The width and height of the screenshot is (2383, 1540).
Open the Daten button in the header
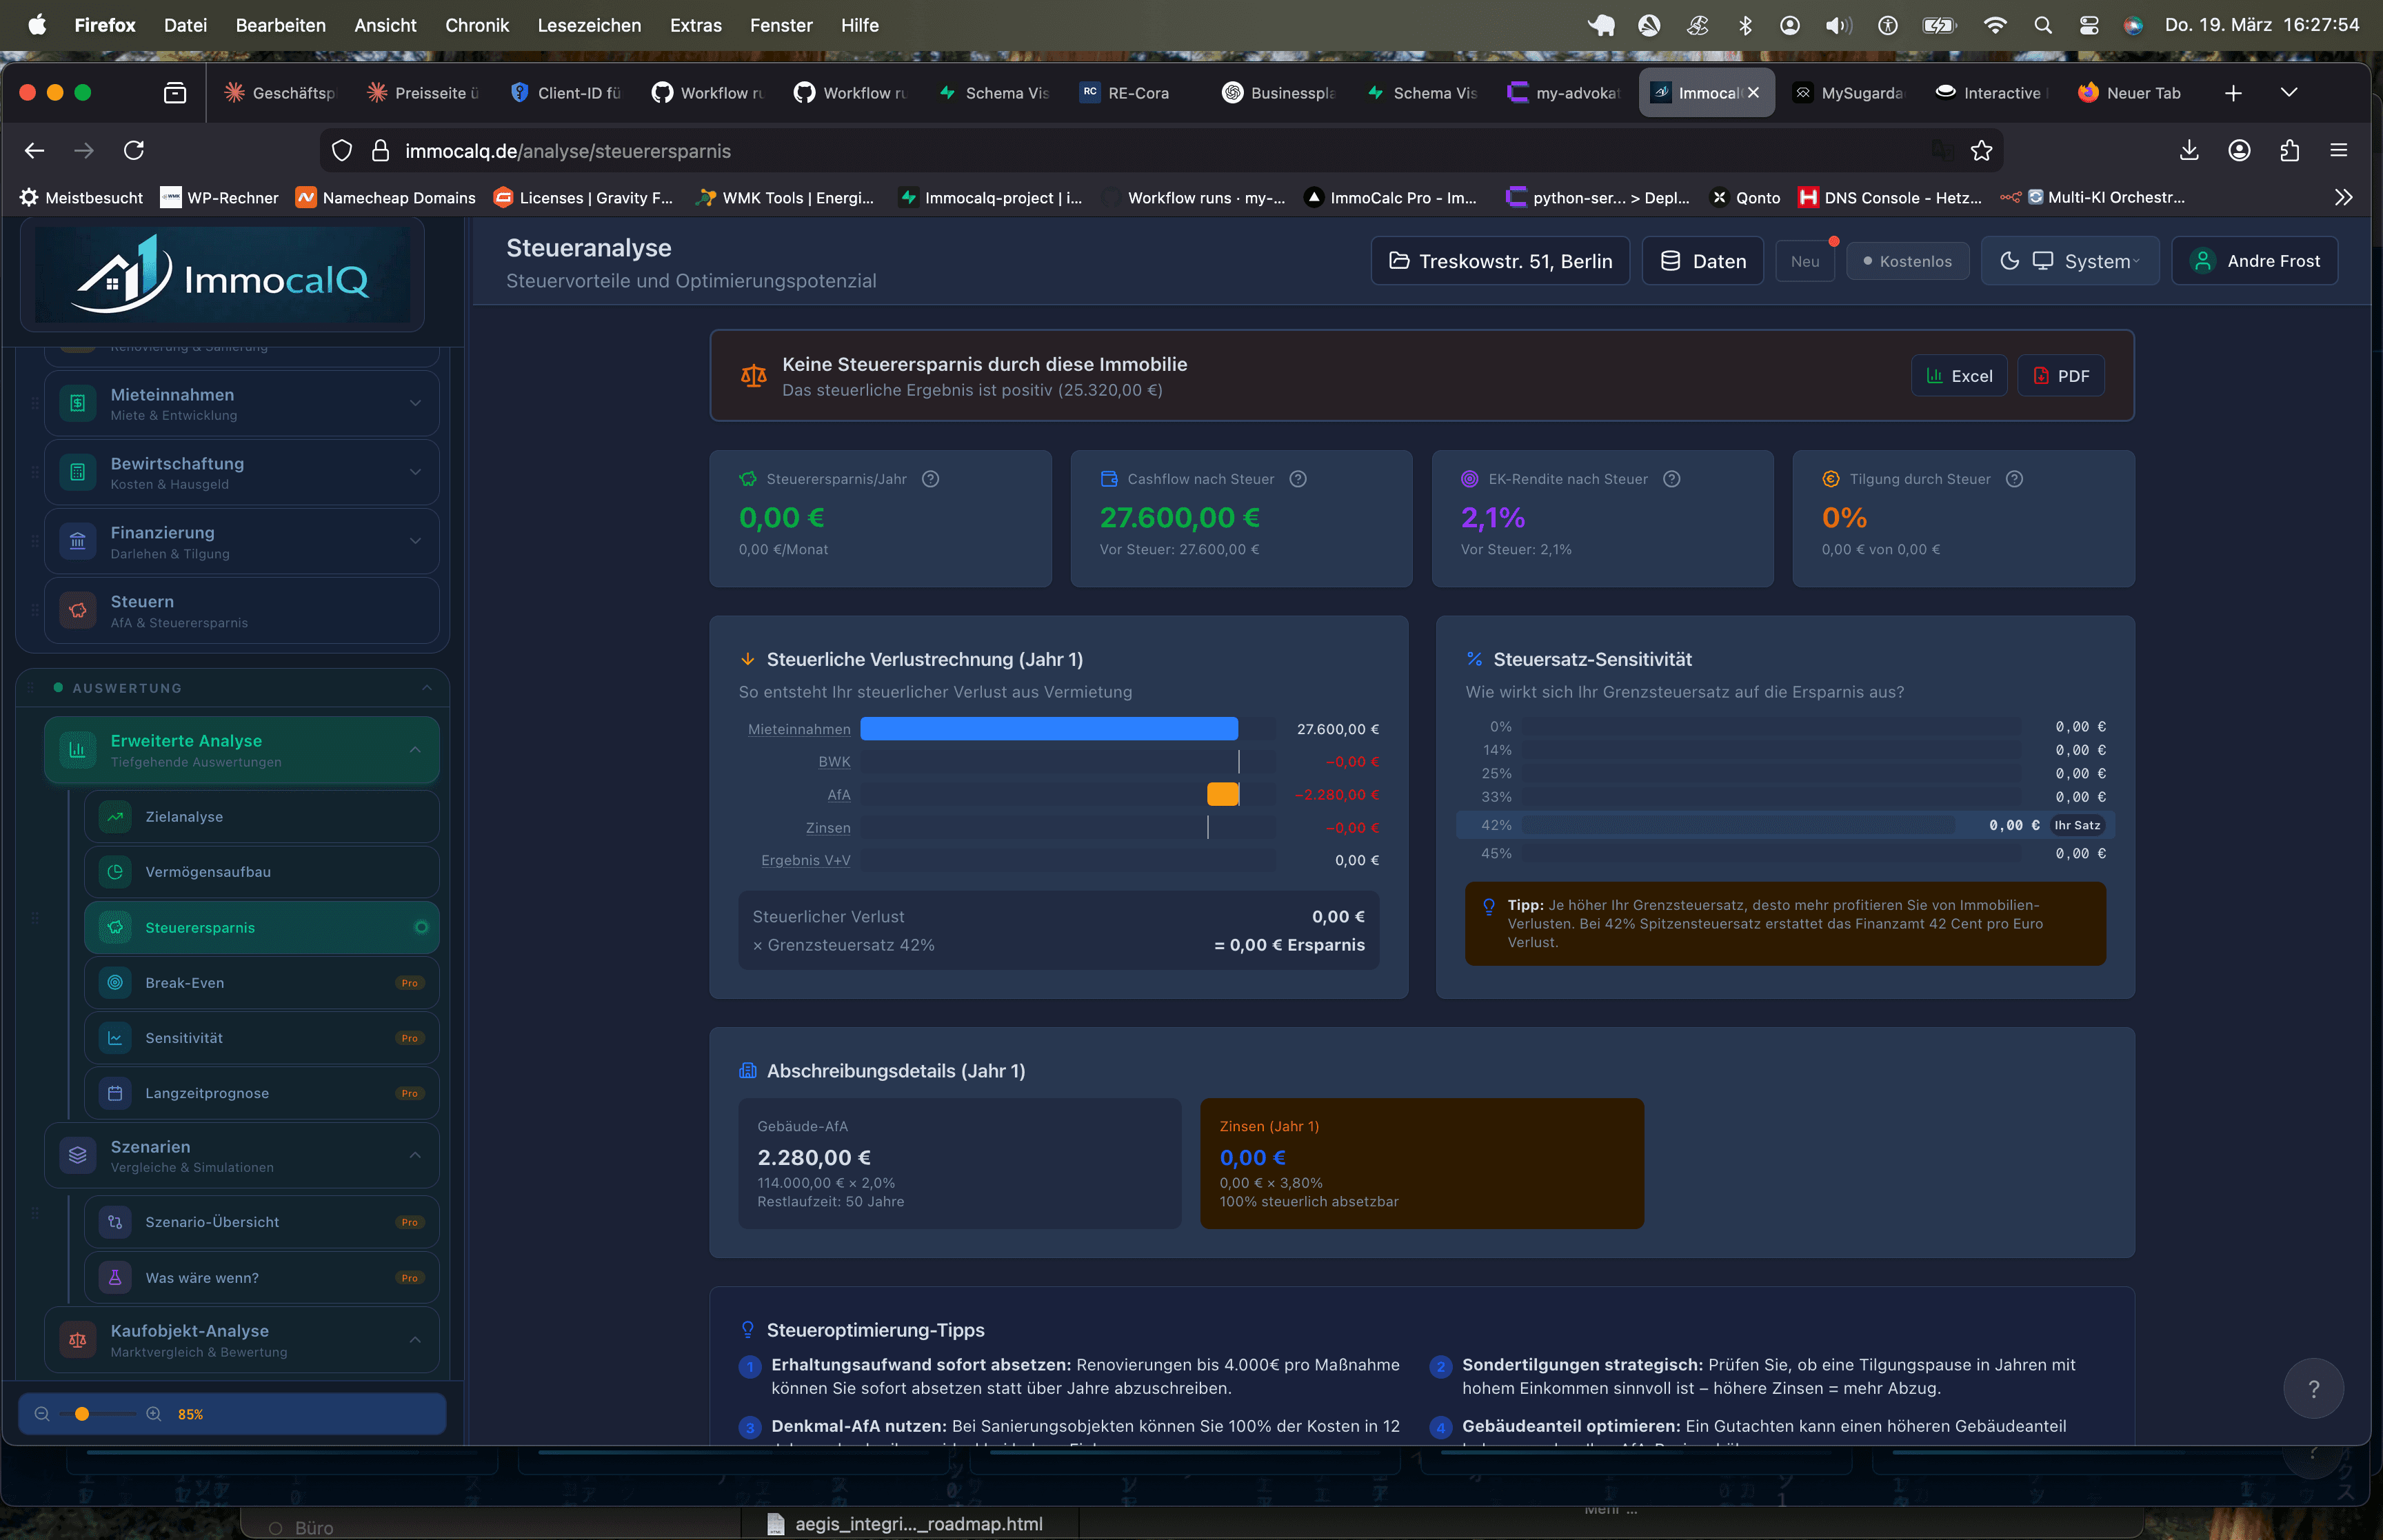coord(1703,261)
